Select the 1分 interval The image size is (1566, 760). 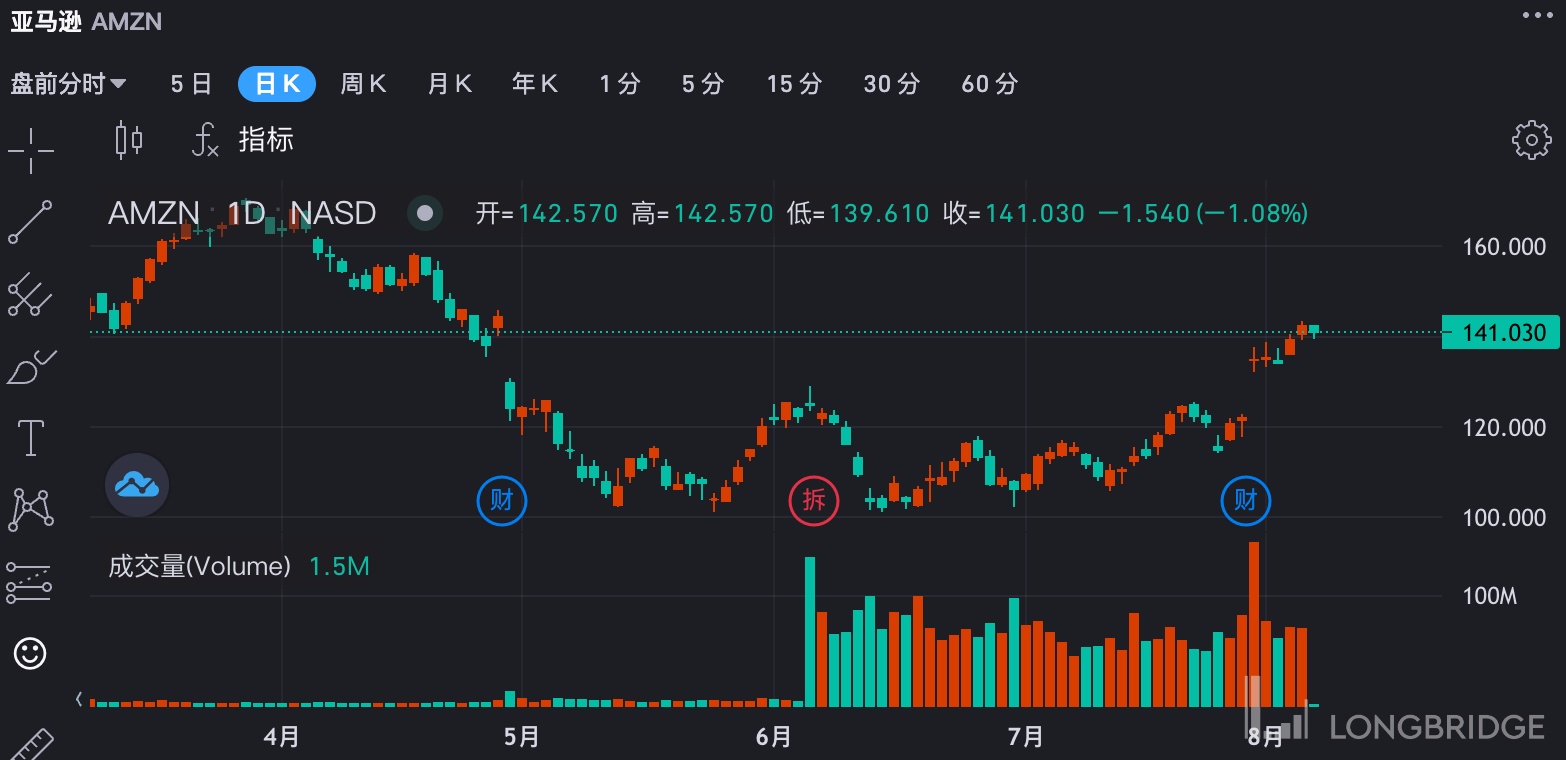click(620, 84)
